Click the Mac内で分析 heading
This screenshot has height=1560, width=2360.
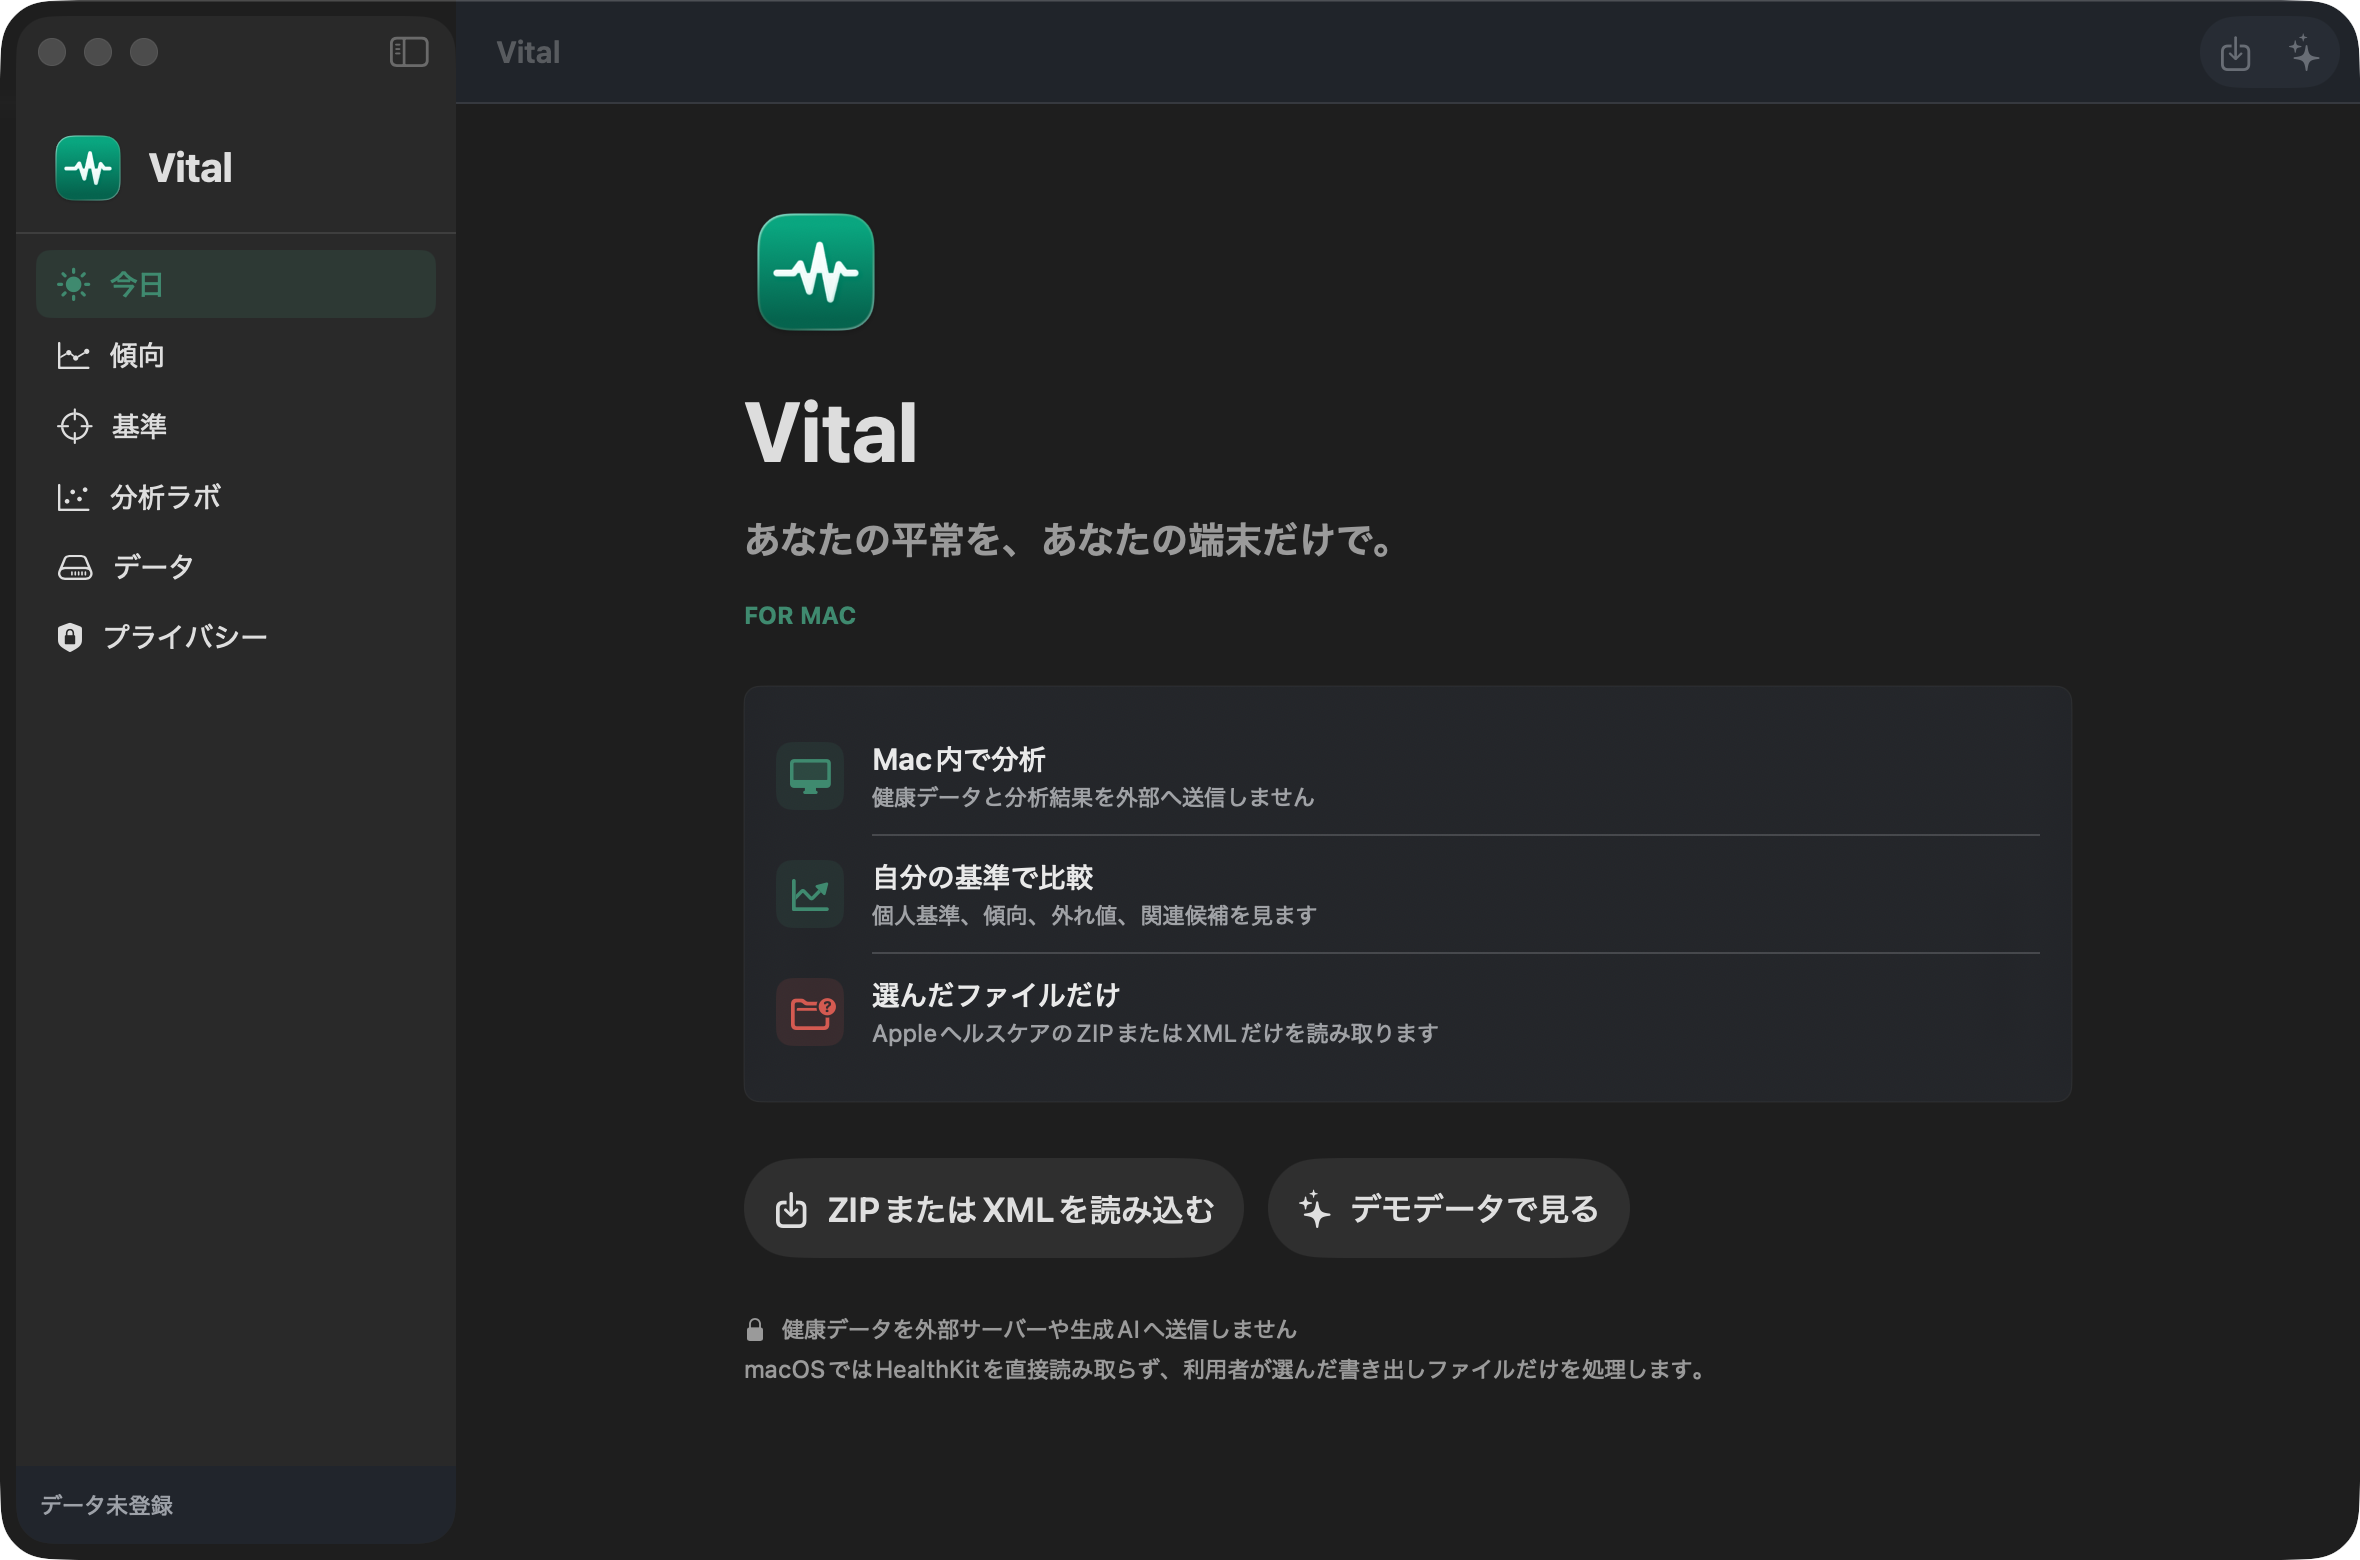(x=959, y=759)
